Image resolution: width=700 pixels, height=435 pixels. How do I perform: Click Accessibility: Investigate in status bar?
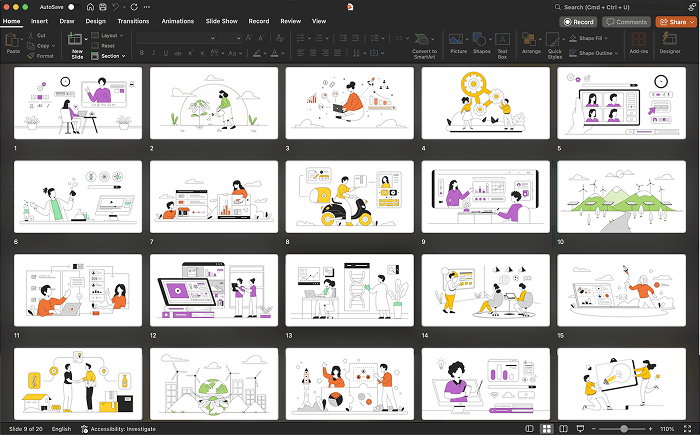point(119,429)
